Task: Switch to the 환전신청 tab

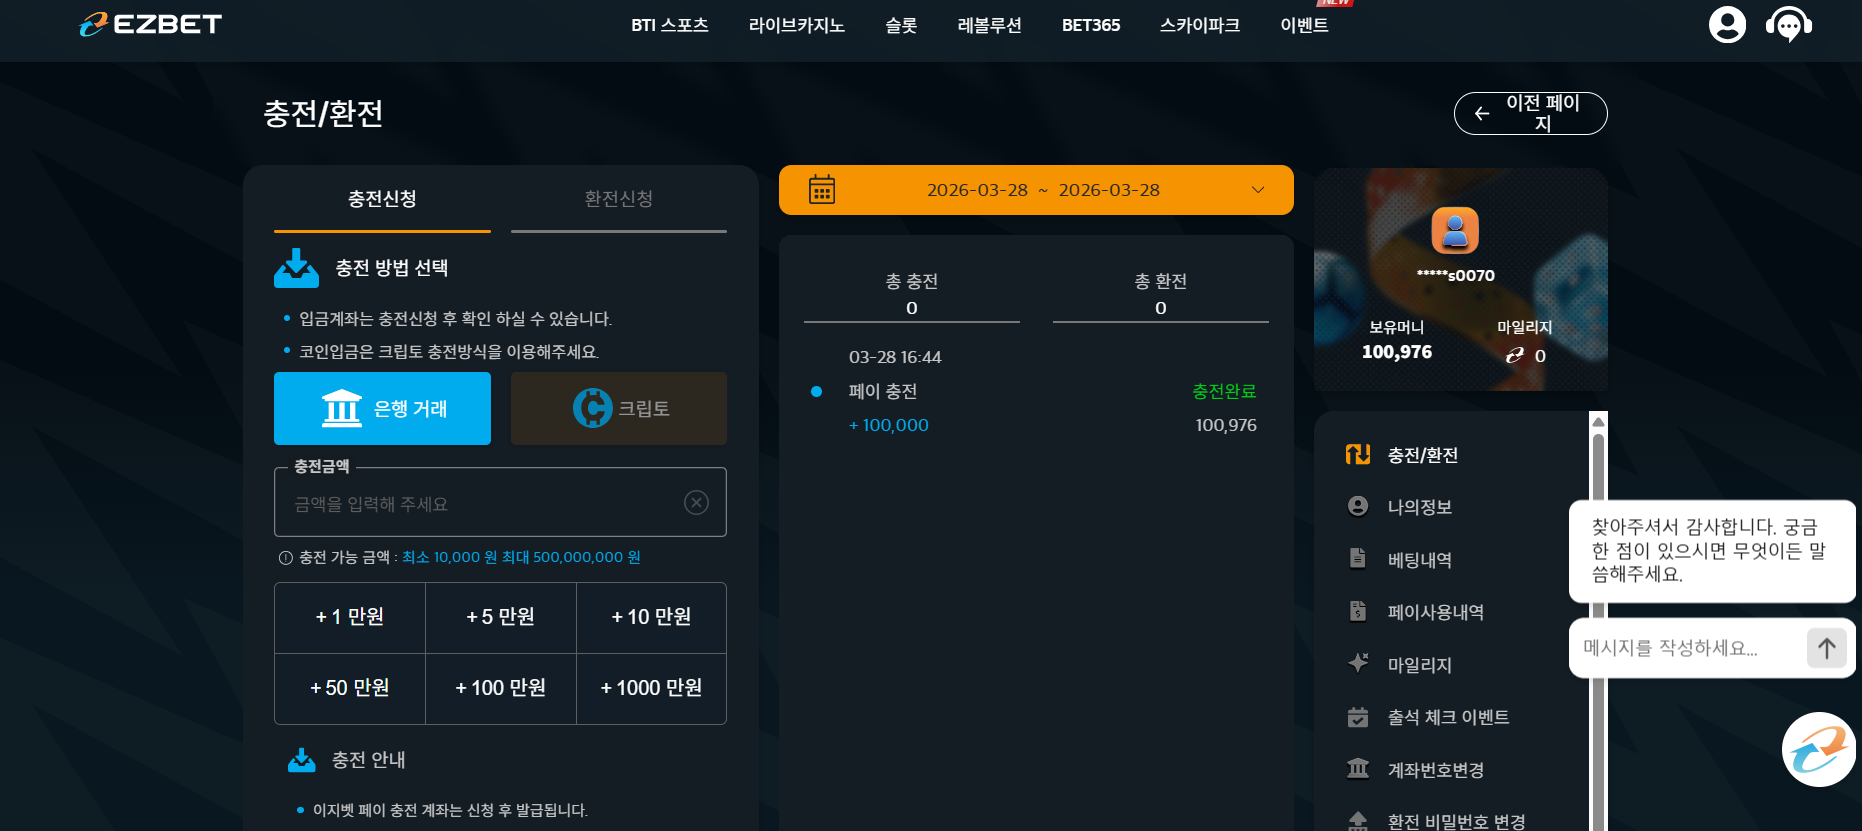Action: [619, 199]
